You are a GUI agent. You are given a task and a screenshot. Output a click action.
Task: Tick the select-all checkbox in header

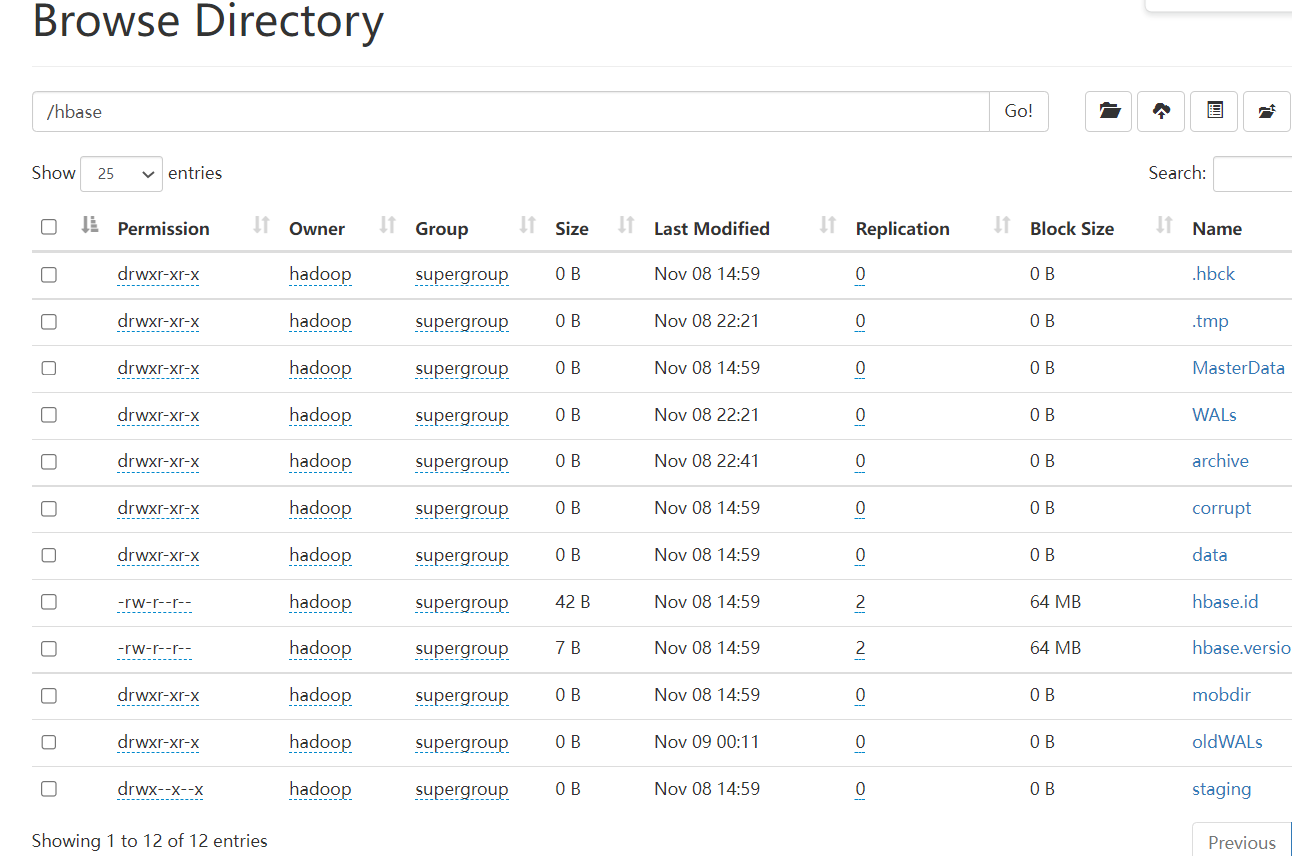click(49, 227)
